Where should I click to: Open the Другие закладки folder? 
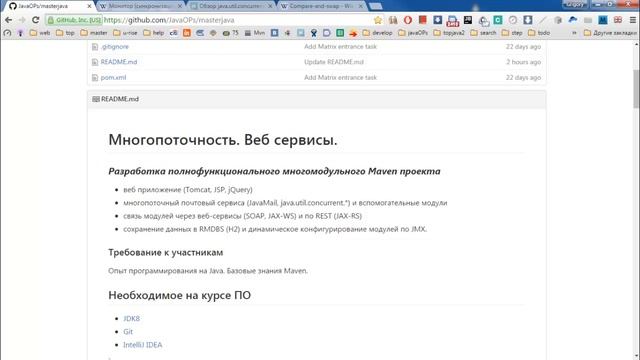[x=610, y=33]
